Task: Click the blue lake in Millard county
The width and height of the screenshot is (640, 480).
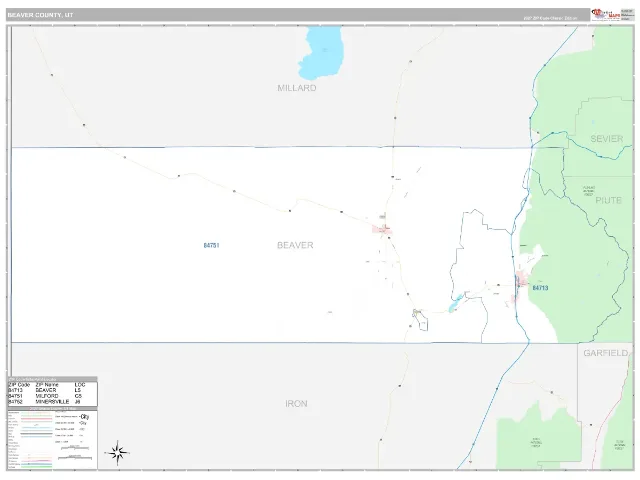Action: pos(321,52)
